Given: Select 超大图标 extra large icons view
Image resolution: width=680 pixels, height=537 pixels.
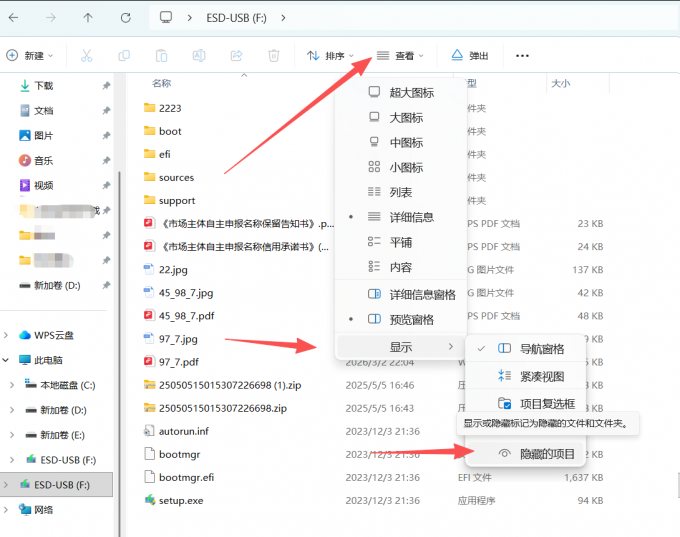Looking at the screenshot, I should 401,92.
